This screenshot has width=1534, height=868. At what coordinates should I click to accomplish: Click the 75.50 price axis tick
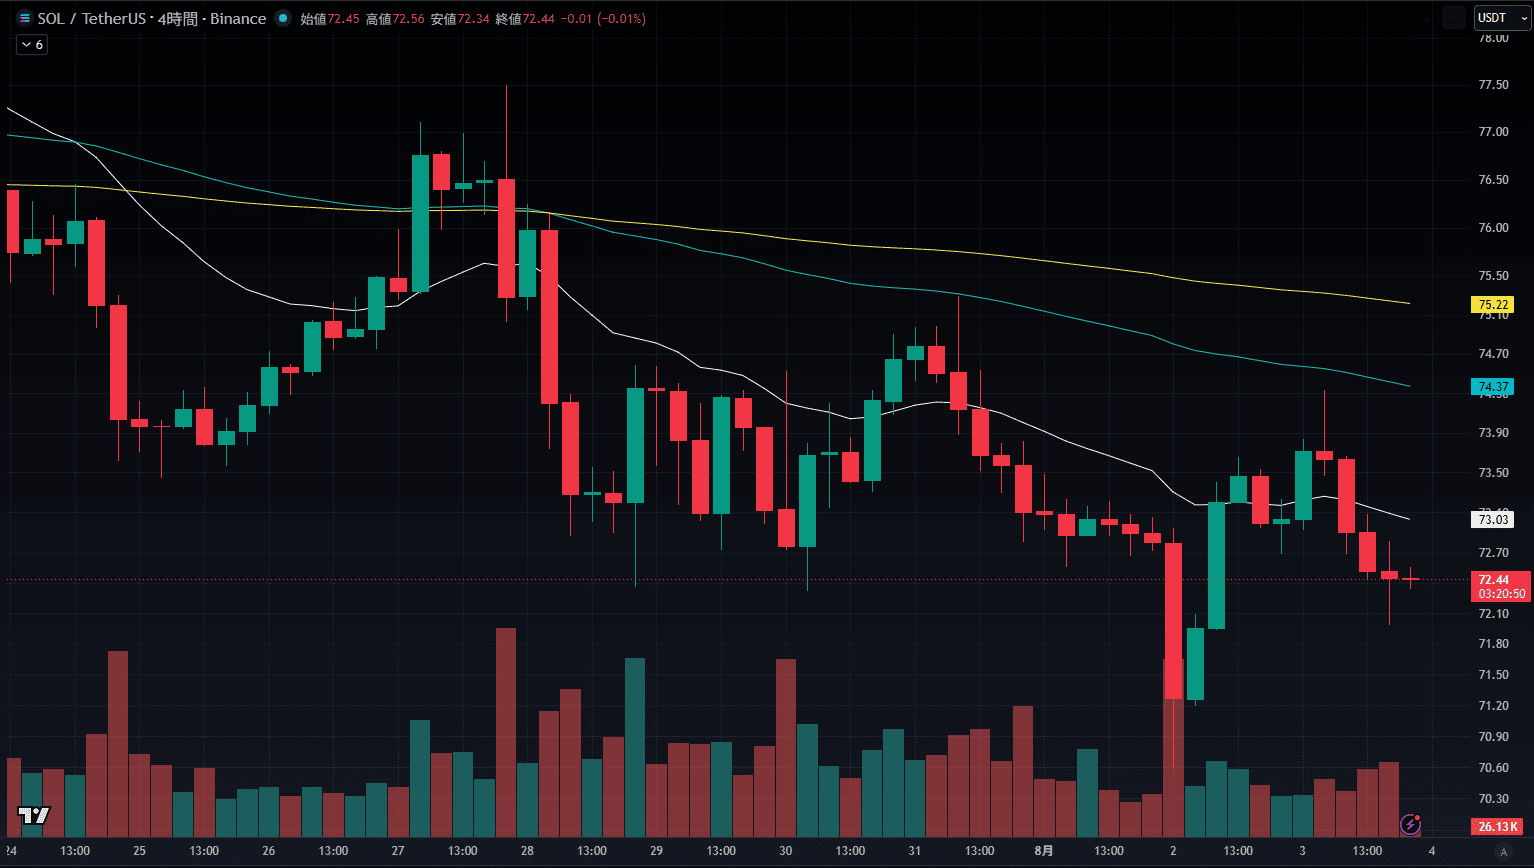(1493, 276)
